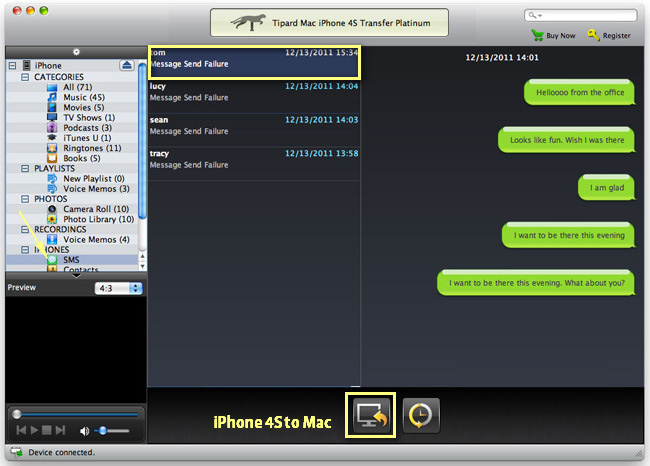Click the next track button
Viewport: 650px width, 466px height.
click(x=61, y=430)
